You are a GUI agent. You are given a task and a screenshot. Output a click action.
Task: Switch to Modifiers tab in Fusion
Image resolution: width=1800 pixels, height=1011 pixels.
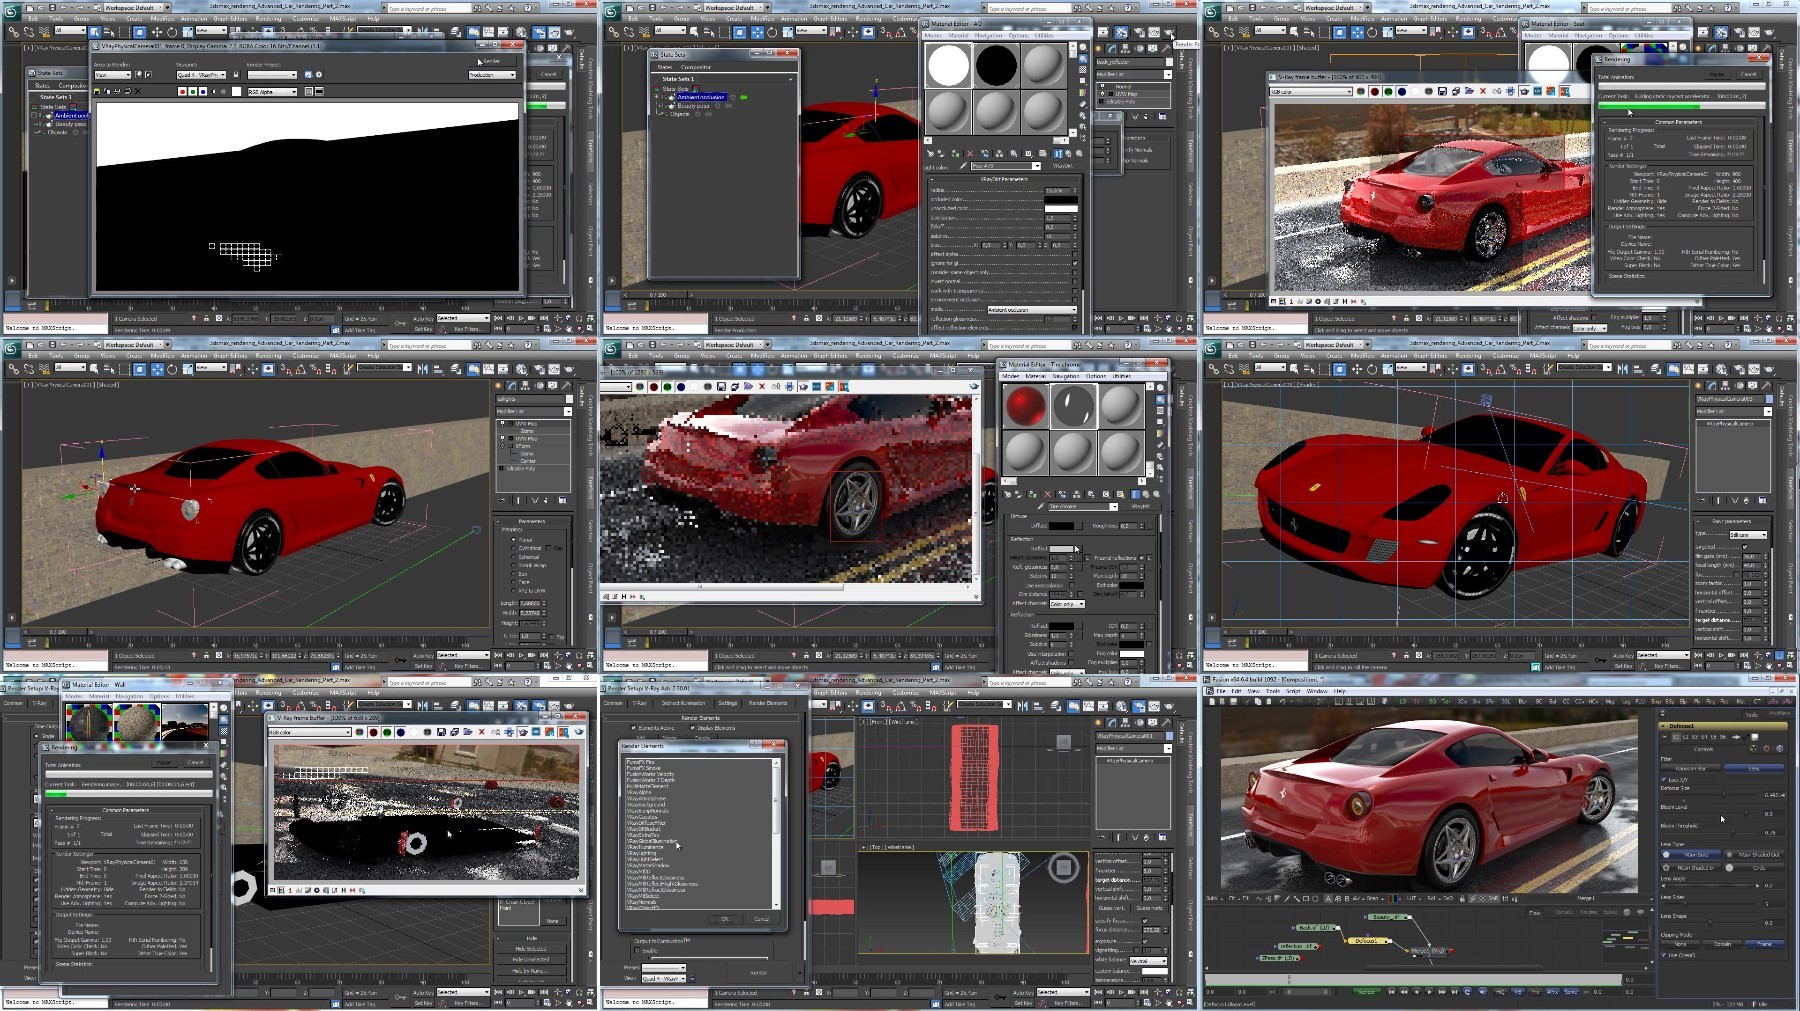coord(1780,713)
